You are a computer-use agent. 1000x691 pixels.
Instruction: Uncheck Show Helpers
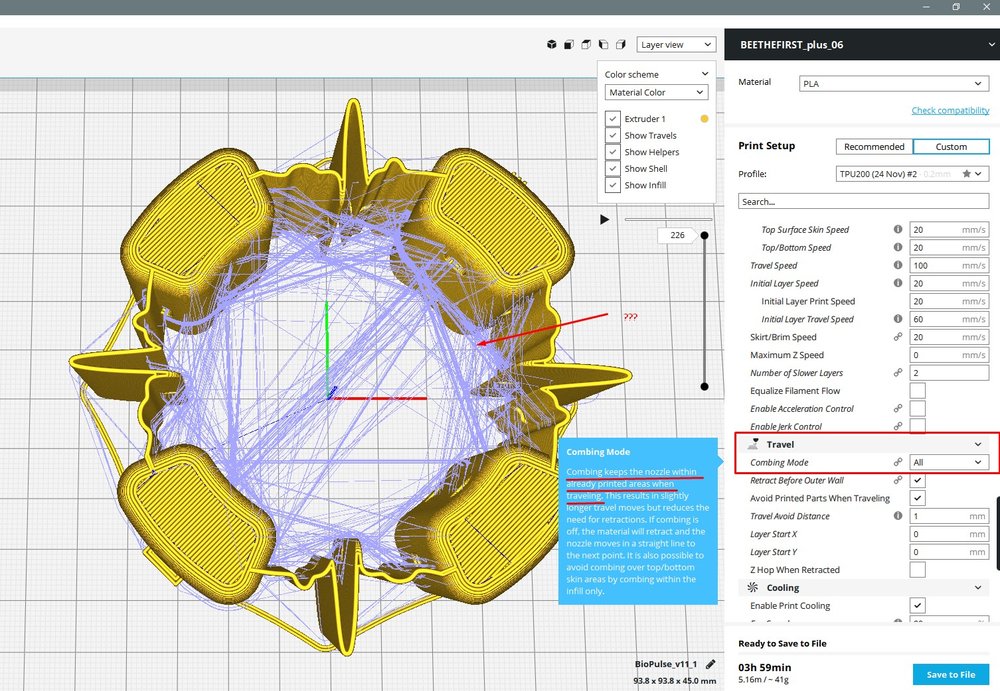coord(612,152)
